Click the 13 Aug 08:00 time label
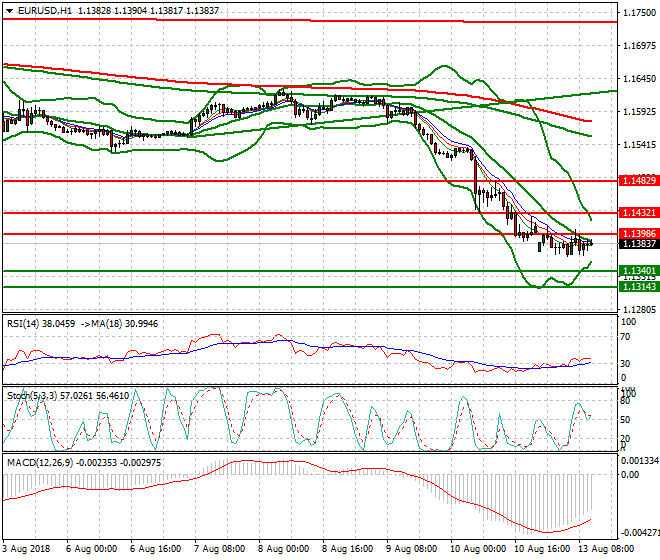 point(603,548)
